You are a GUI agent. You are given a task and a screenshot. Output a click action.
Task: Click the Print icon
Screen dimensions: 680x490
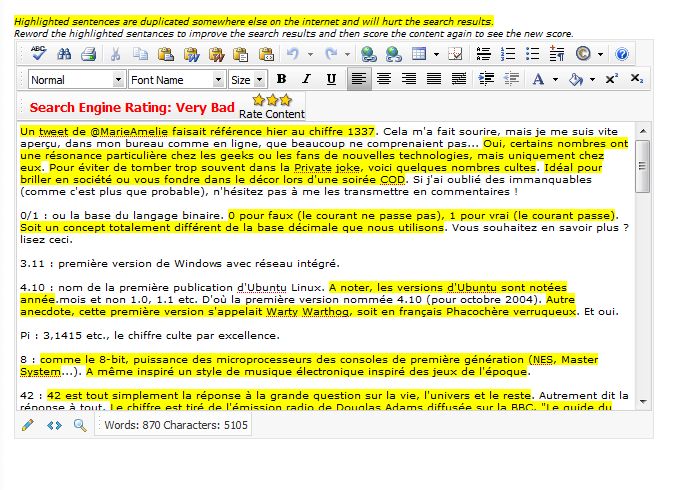pyautogui.click(x=88, y=54)
